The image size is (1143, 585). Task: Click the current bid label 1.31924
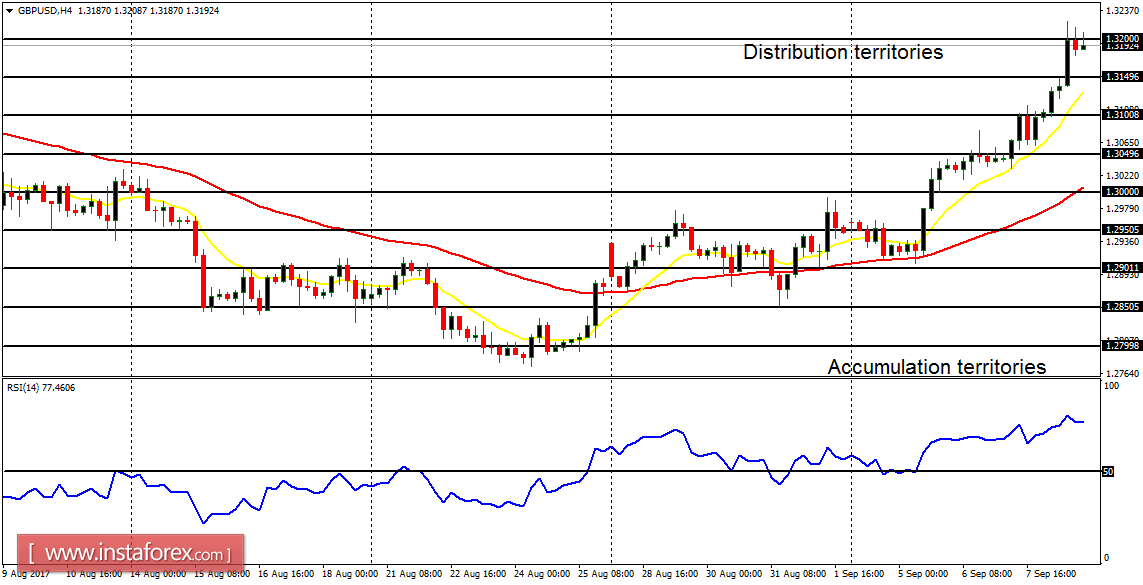coord(1117,45)
